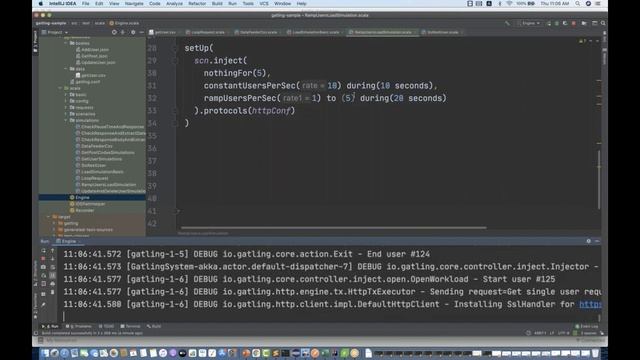
Task: Open RampUsersLoadSimulation in project tree
Action: point(108,184)
